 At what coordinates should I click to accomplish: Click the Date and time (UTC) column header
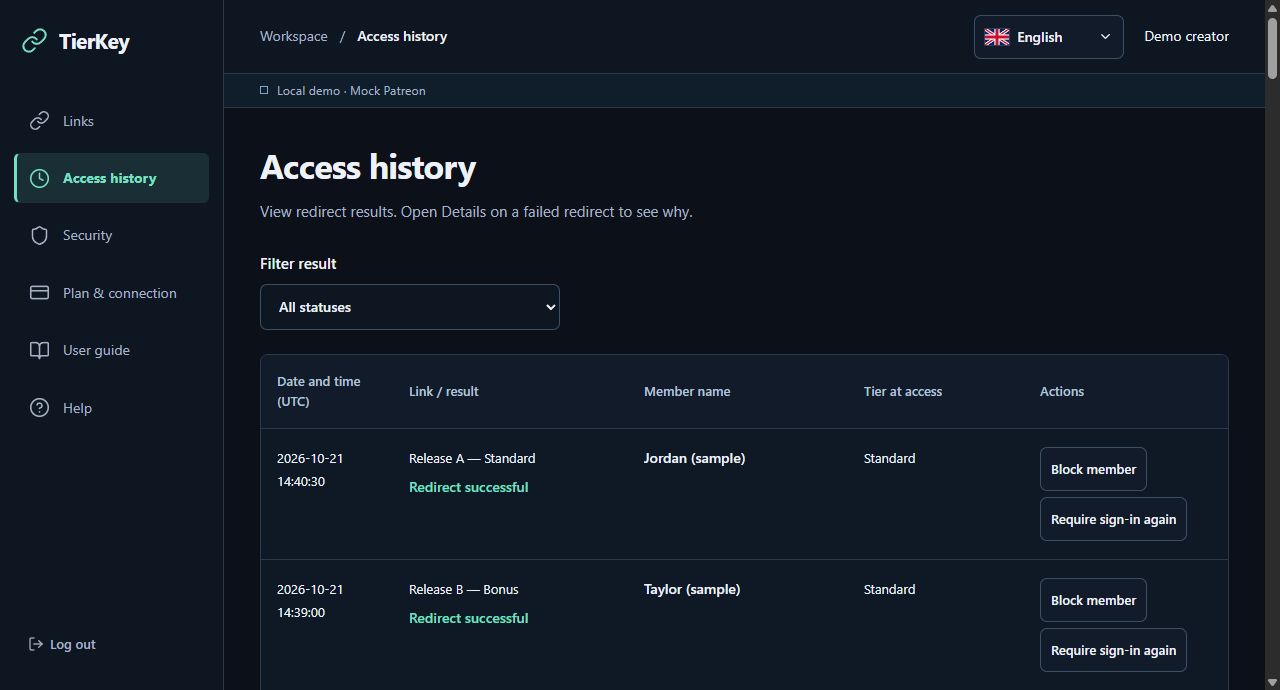(x=319, y=391)
